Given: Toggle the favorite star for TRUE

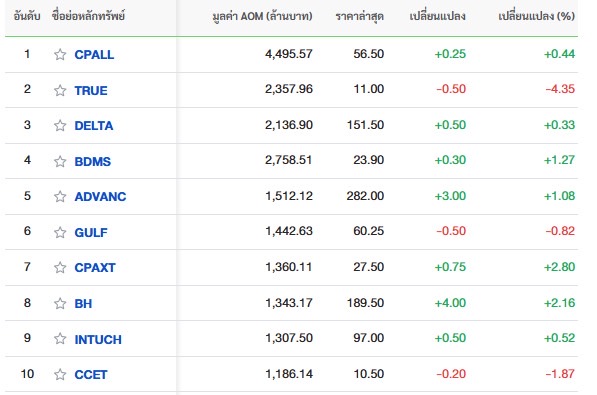Looking at the screenshot, I should (x=60, y=90).
